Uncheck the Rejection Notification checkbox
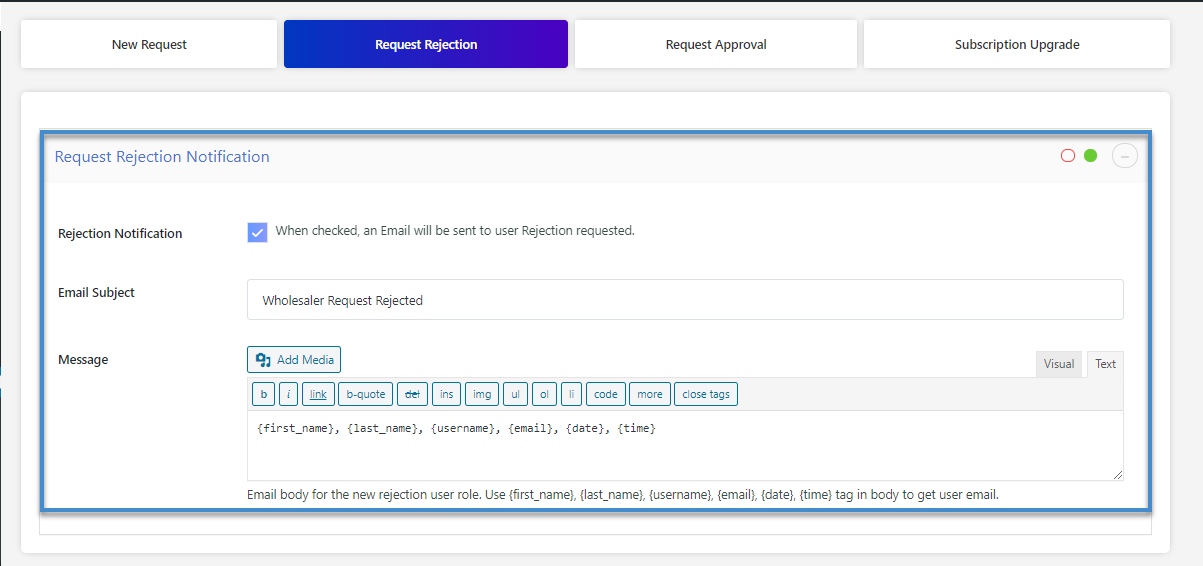The height and width of the screenshot is (566, 1203). (x=257, y=232)
